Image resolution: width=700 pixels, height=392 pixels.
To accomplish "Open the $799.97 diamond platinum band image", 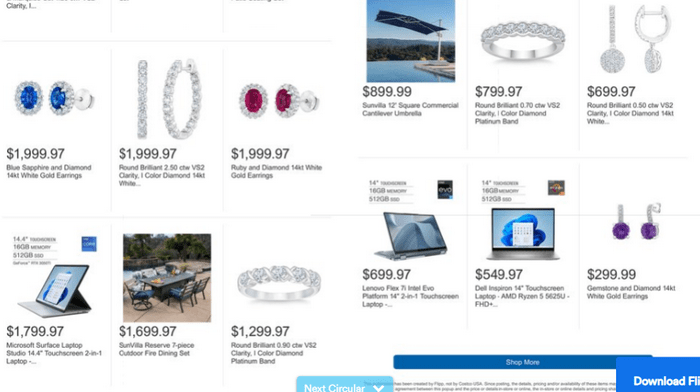I will point(523,41).
